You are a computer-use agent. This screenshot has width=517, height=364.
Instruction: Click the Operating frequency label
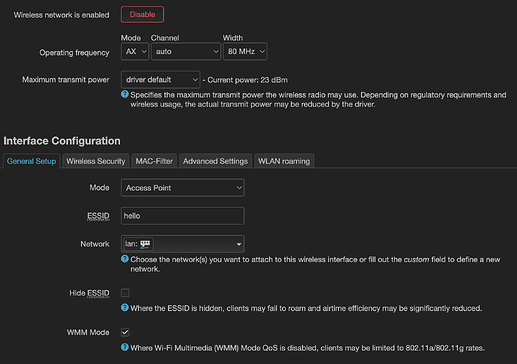pos(74,53)
